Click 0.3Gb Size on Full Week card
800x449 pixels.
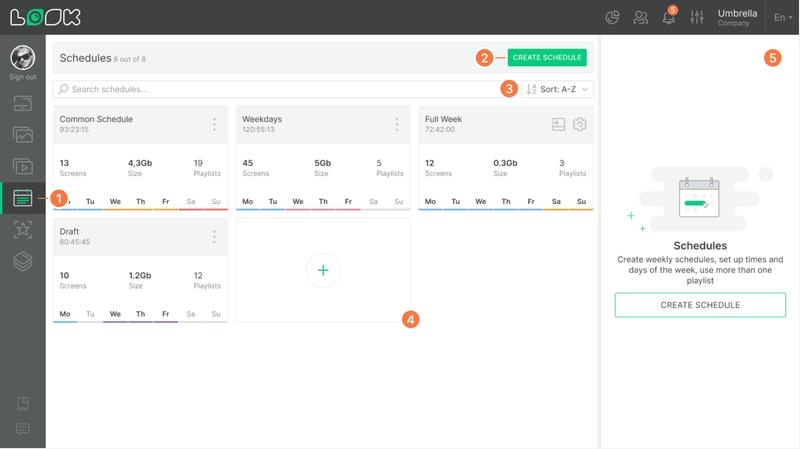pyautogui.click(x=505, y=168)
